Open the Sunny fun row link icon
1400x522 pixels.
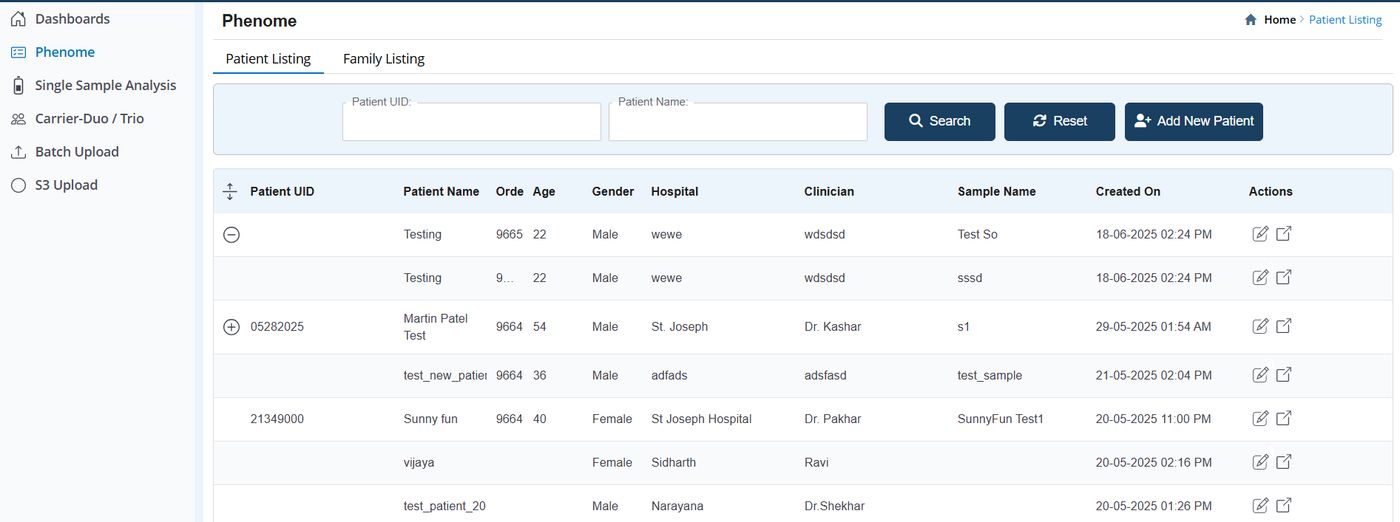point(1284,419)
